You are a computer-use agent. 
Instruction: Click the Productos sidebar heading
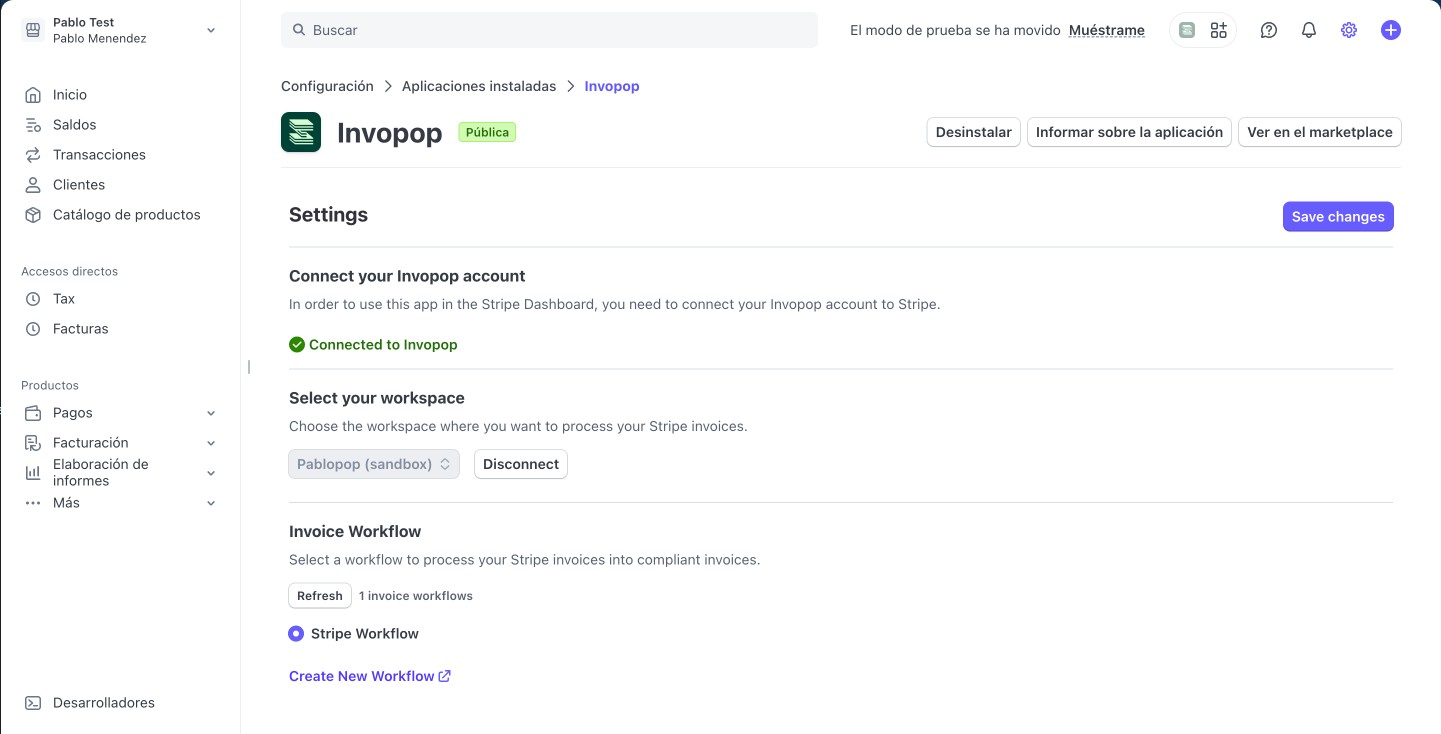point(50,385)
